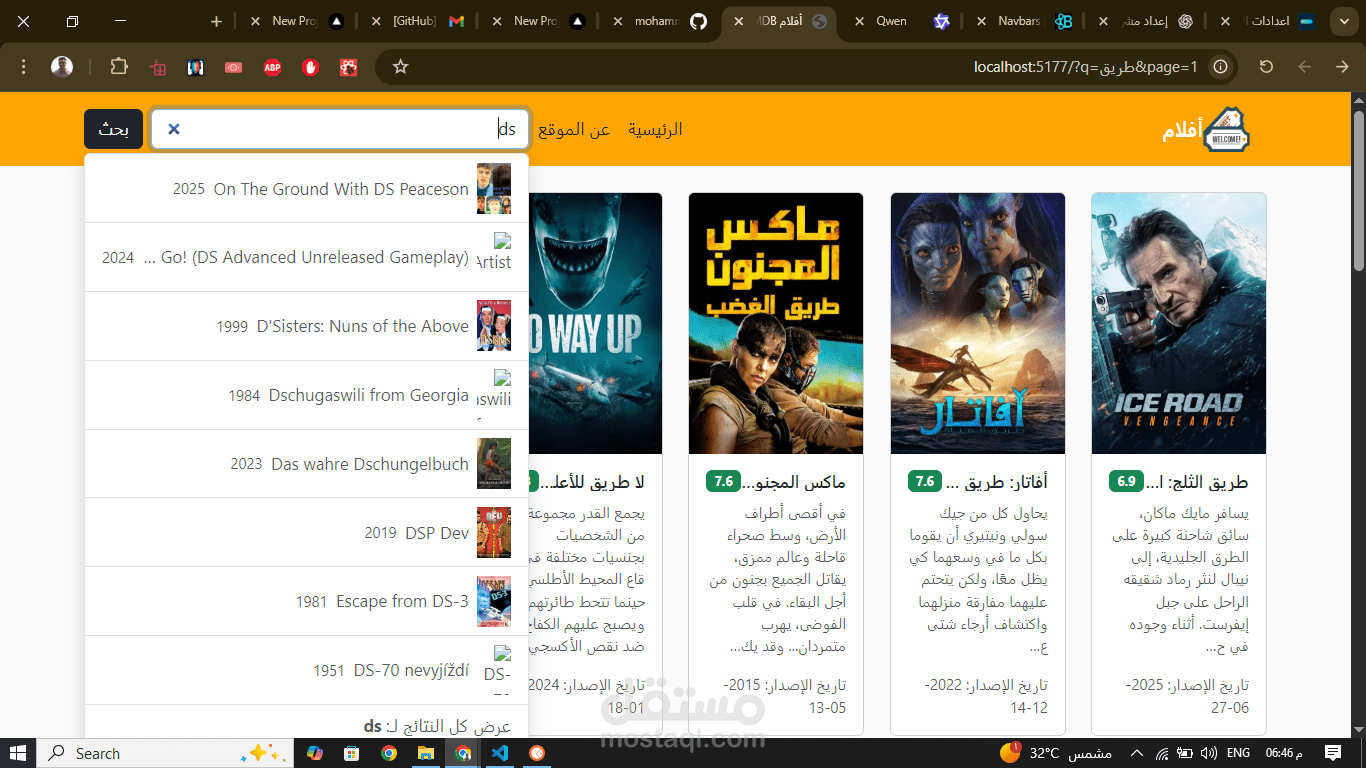The width and height of the screenshot is (1366, 768).
Task: Focus the movie search input field
Action: click(x=340, y=129)
